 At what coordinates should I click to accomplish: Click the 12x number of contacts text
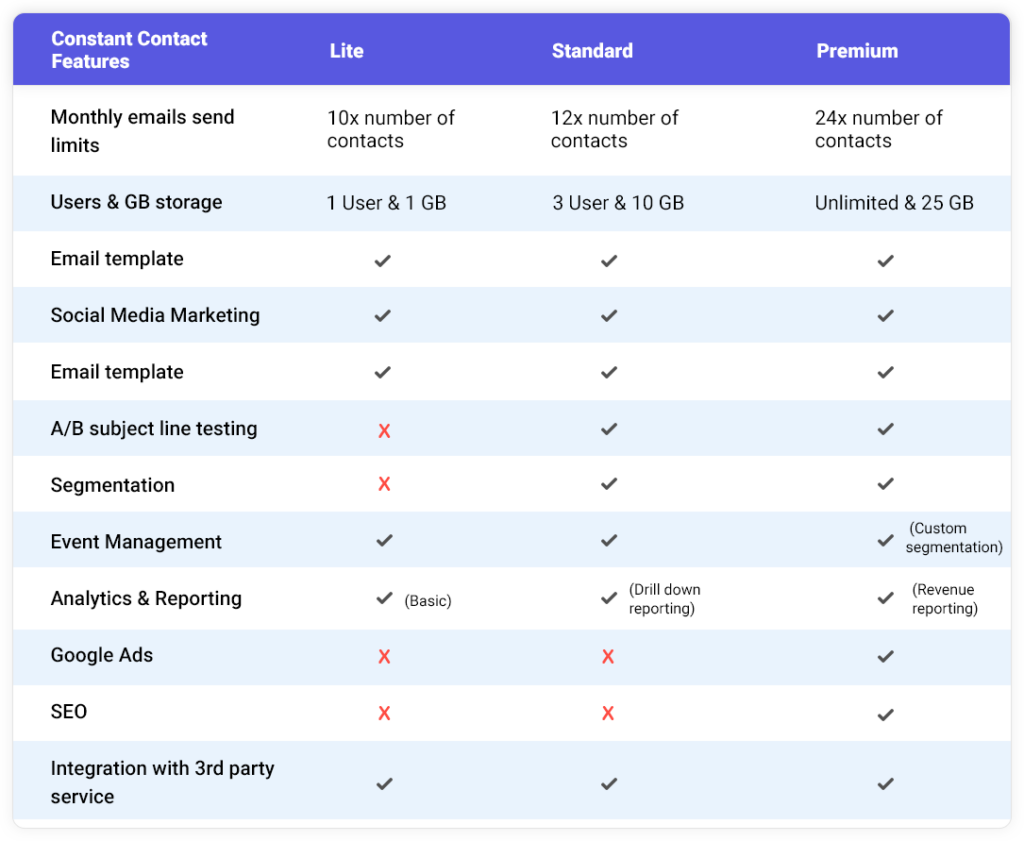615,129
